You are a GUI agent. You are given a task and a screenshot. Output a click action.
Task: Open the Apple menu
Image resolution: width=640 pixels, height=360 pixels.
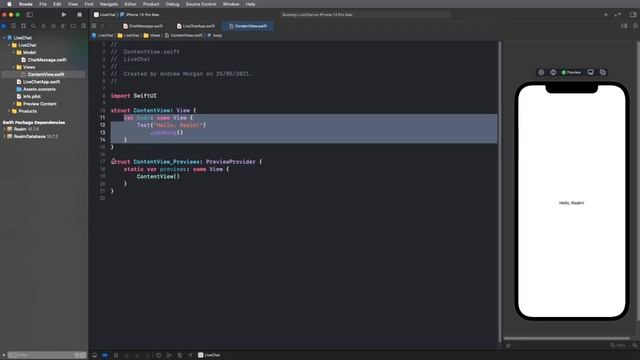click(9, 4)
